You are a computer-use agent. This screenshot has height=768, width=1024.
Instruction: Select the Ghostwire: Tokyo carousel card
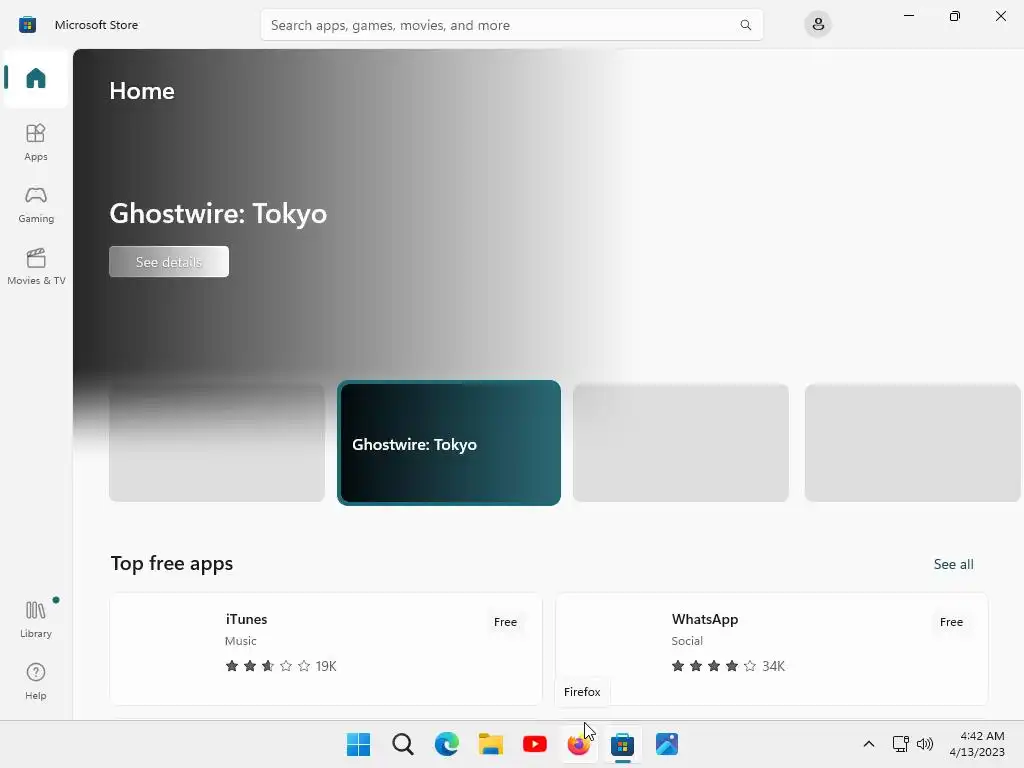click(x=449, y=443)
